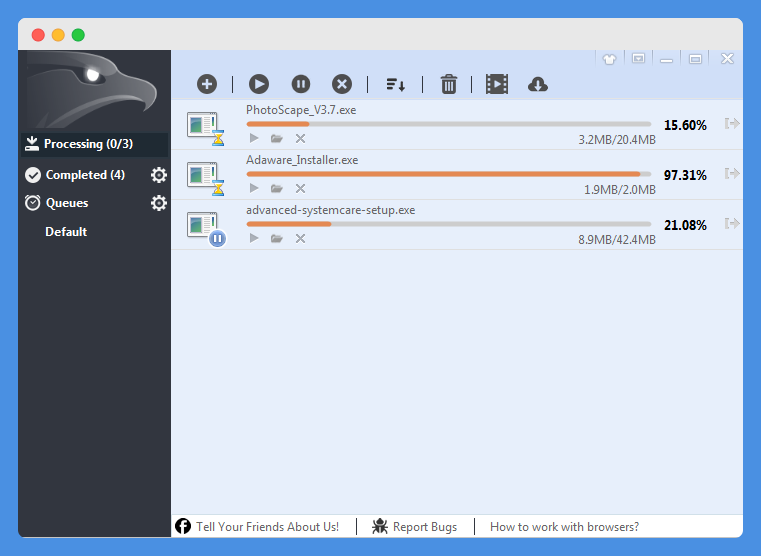761x556 pixels.
Task: Select the Default queue
Action: [66, 232]
